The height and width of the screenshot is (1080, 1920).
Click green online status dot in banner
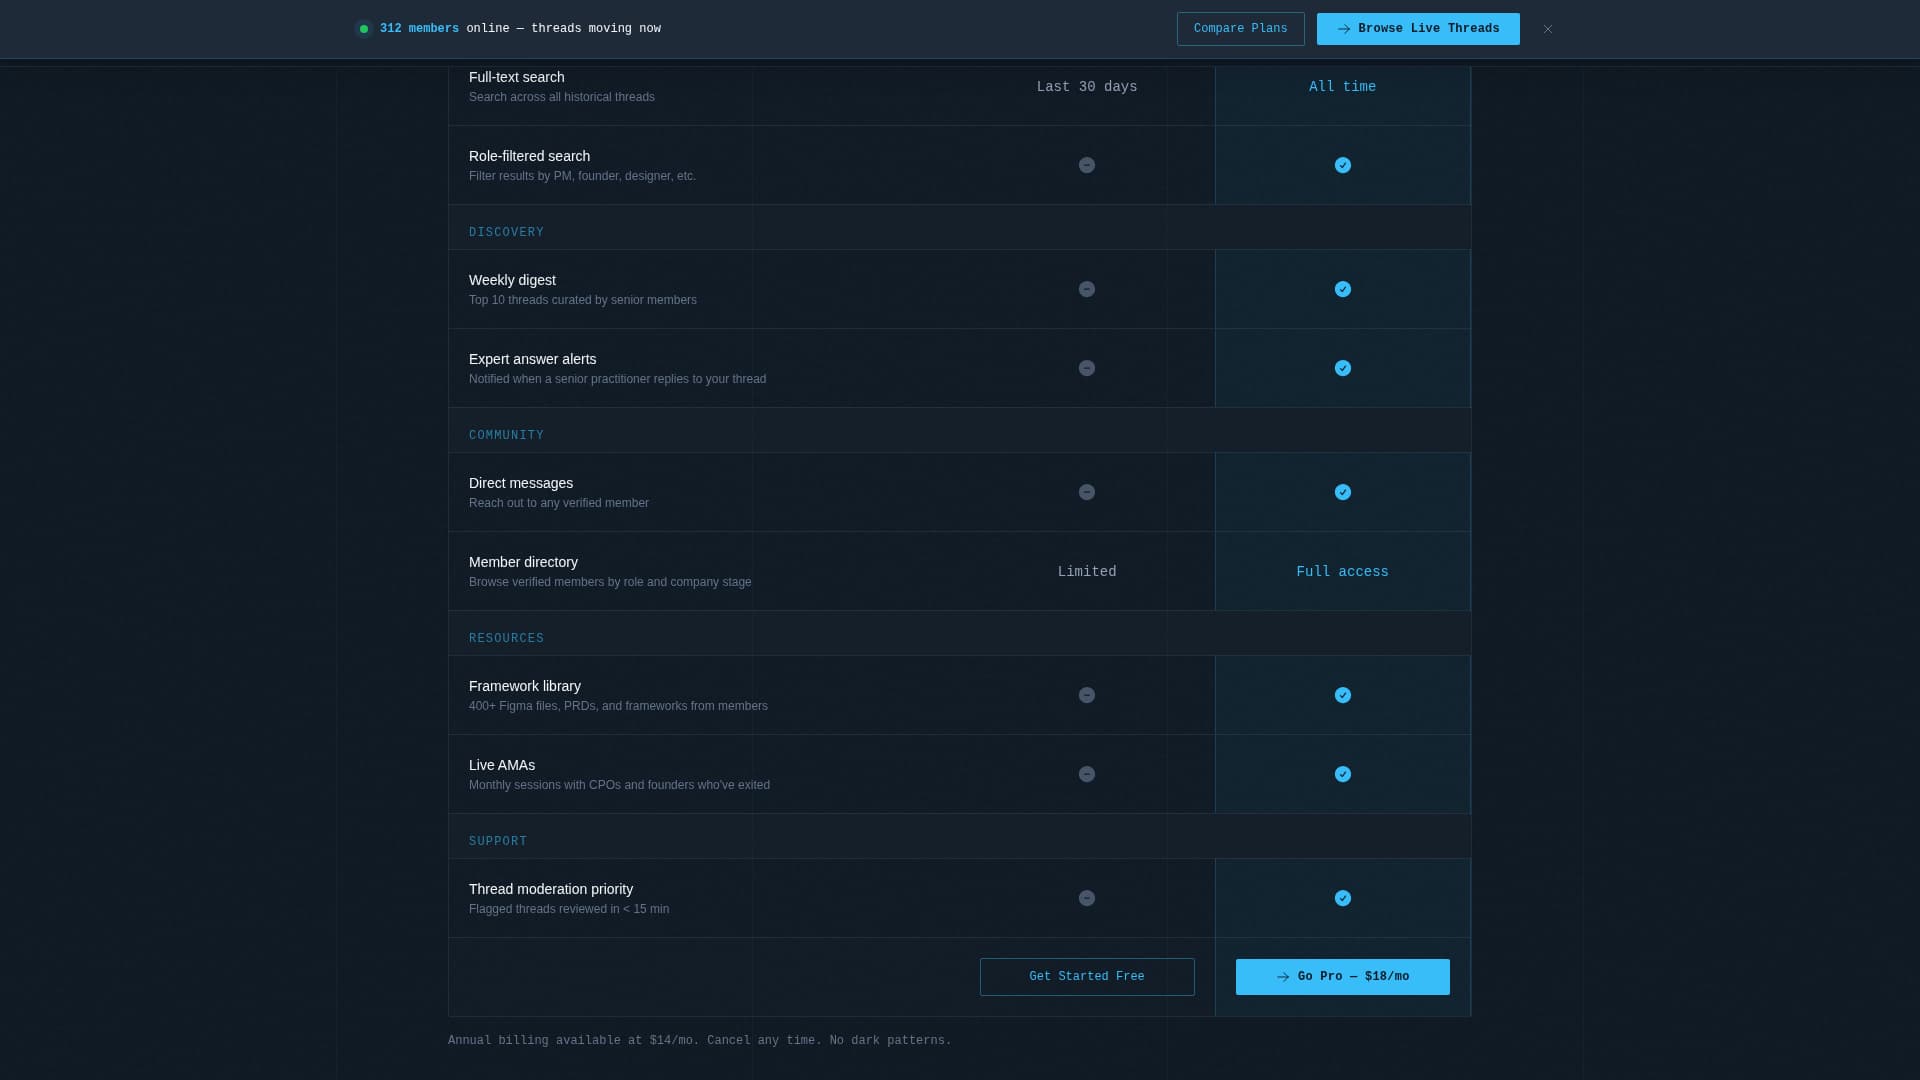[x=364, y=29]
